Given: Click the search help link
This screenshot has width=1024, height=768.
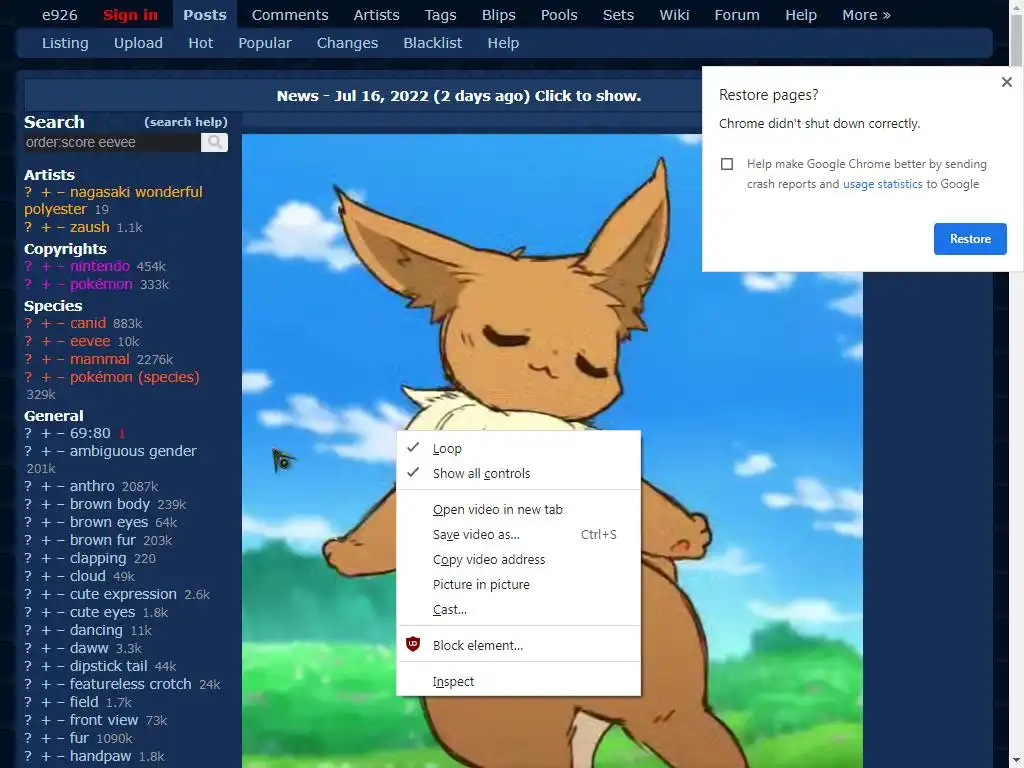Looking at the screenshot, I should pyautogui.click(x=185, y=122).
